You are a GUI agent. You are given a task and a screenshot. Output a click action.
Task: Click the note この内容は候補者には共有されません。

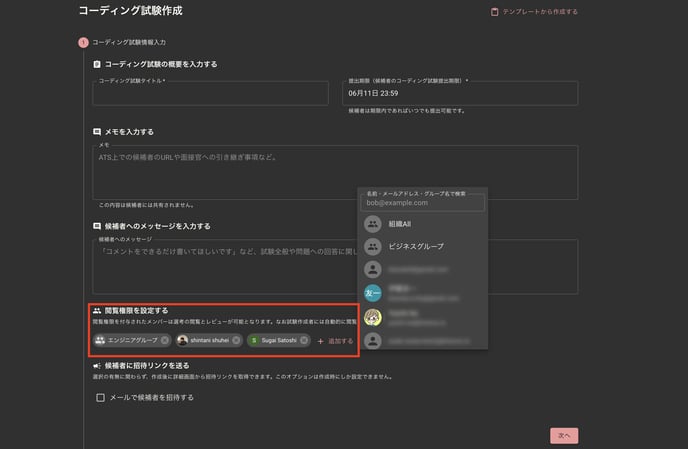147,205
